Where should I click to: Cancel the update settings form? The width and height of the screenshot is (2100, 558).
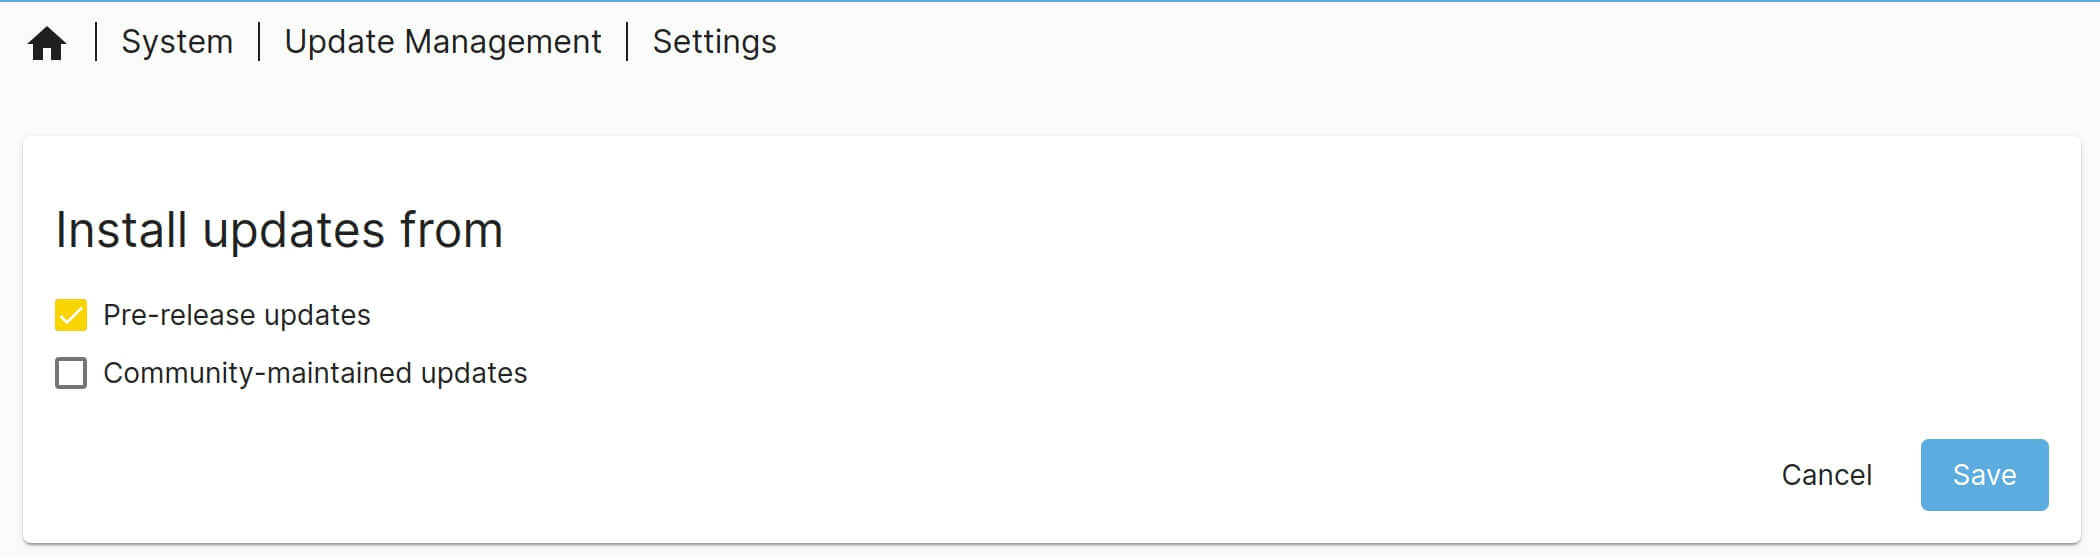pos(1826,475)
